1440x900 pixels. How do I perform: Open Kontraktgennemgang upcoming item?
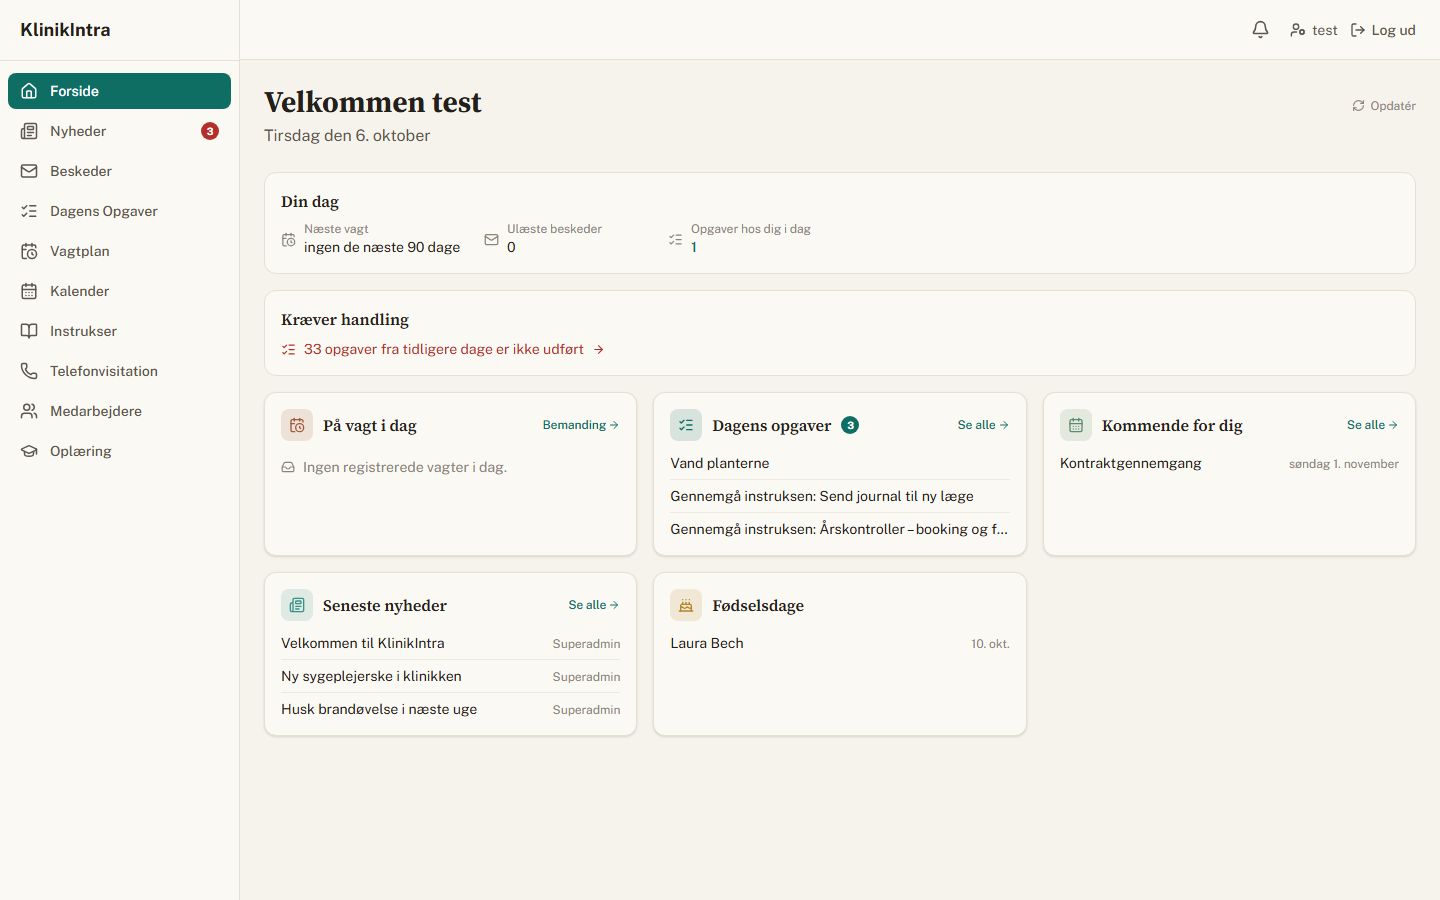point(1229,463)
